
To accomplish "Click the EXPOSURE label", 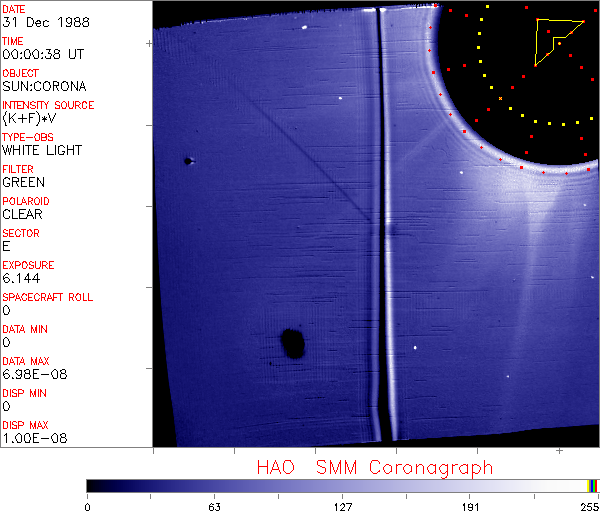I will point(28,265).
